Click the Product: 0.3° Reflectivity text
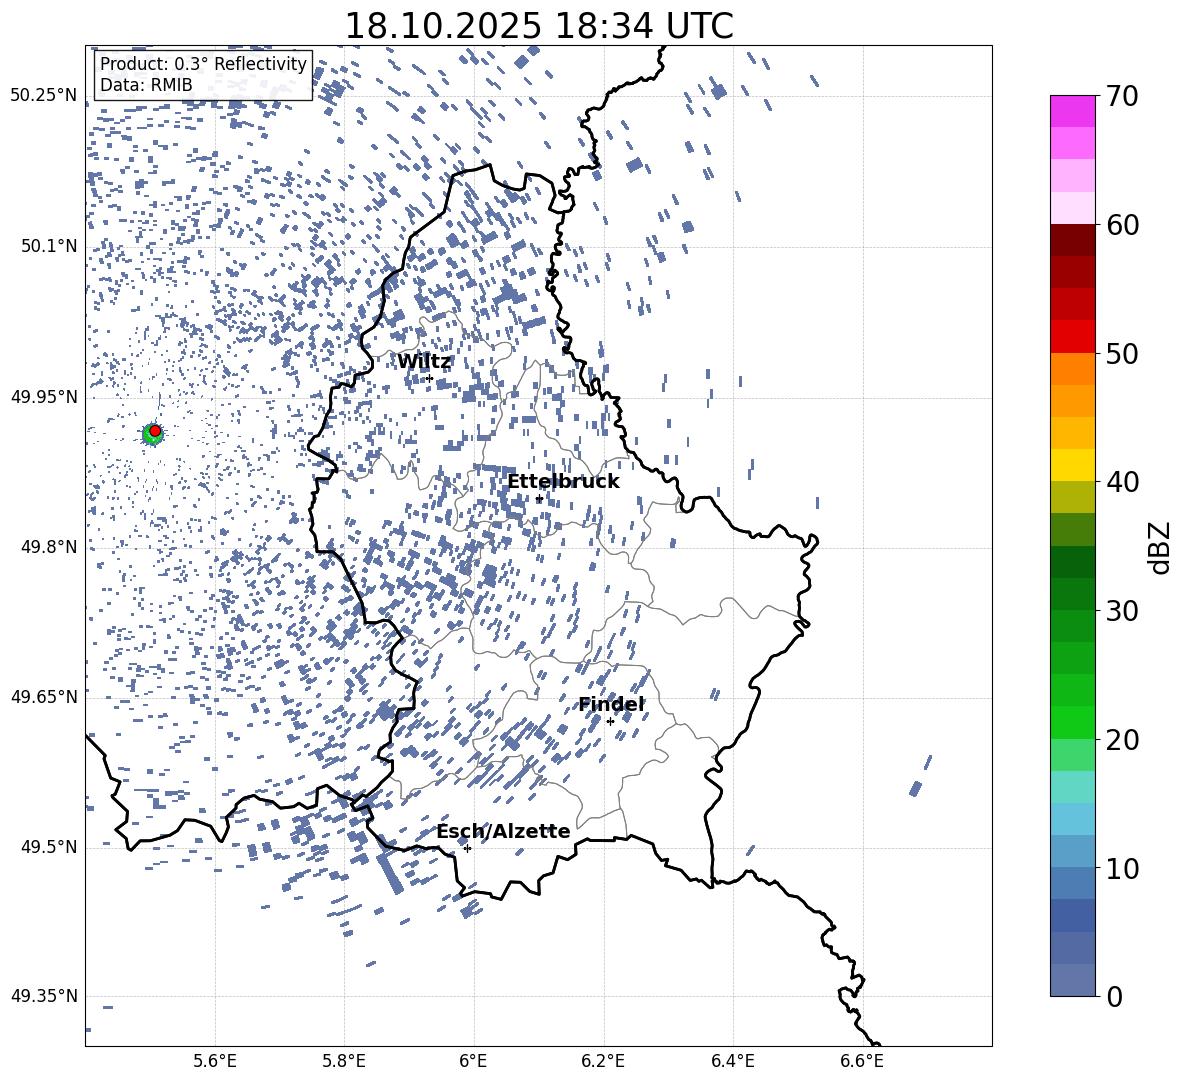The width and height of the screenshot is (1184, 1081). pyautogui.click(x=203, y=63)
